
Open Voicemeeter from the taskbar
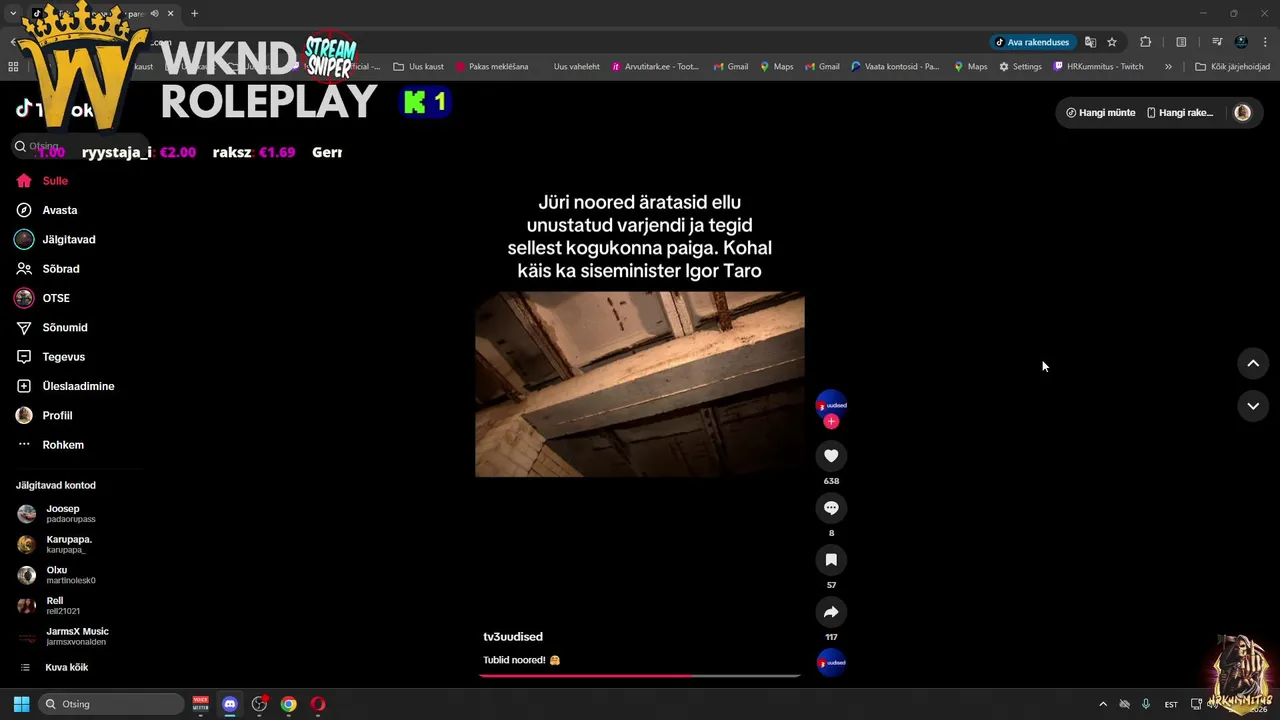pyautogui.click(x=201, y=704)
